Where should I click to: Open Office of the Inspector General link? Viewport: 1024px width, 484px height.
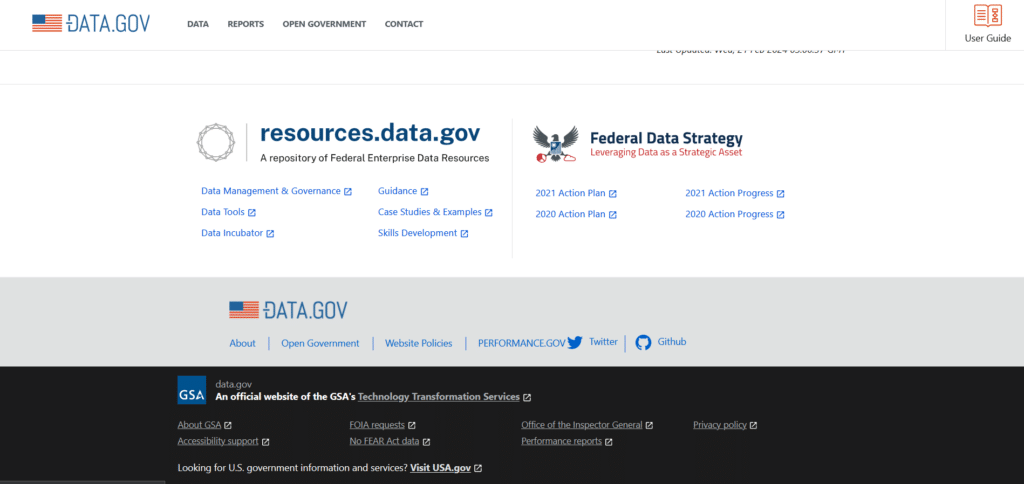582,425
